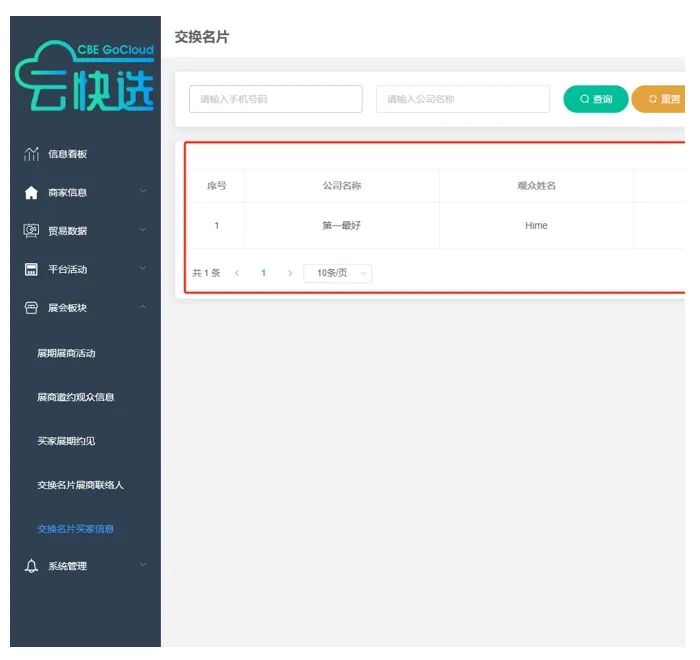Click the 展会板块 sidebar icon
The image size is (700, 660).
click(x=31, y=308)
